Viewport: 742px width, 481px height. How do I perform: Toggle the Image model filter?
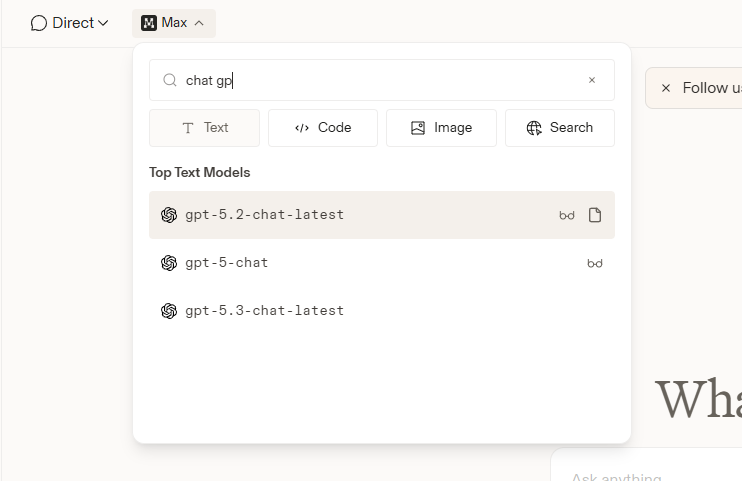[x=441, y=128]
